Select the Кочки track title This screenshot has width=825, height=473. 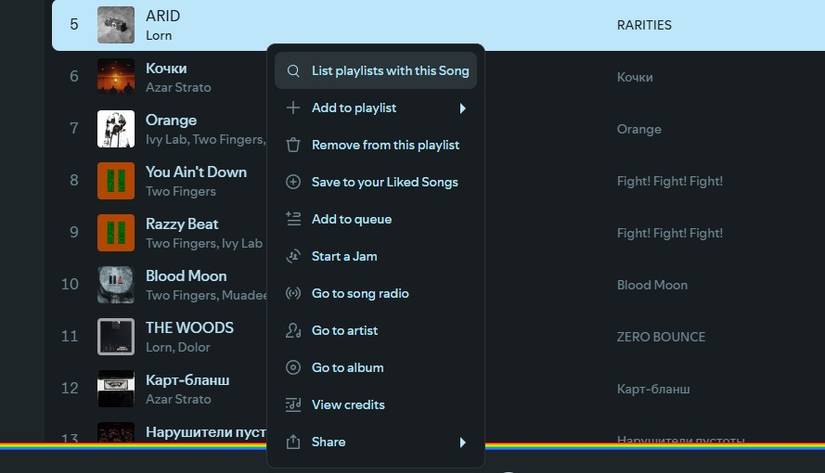click(166, 68)
